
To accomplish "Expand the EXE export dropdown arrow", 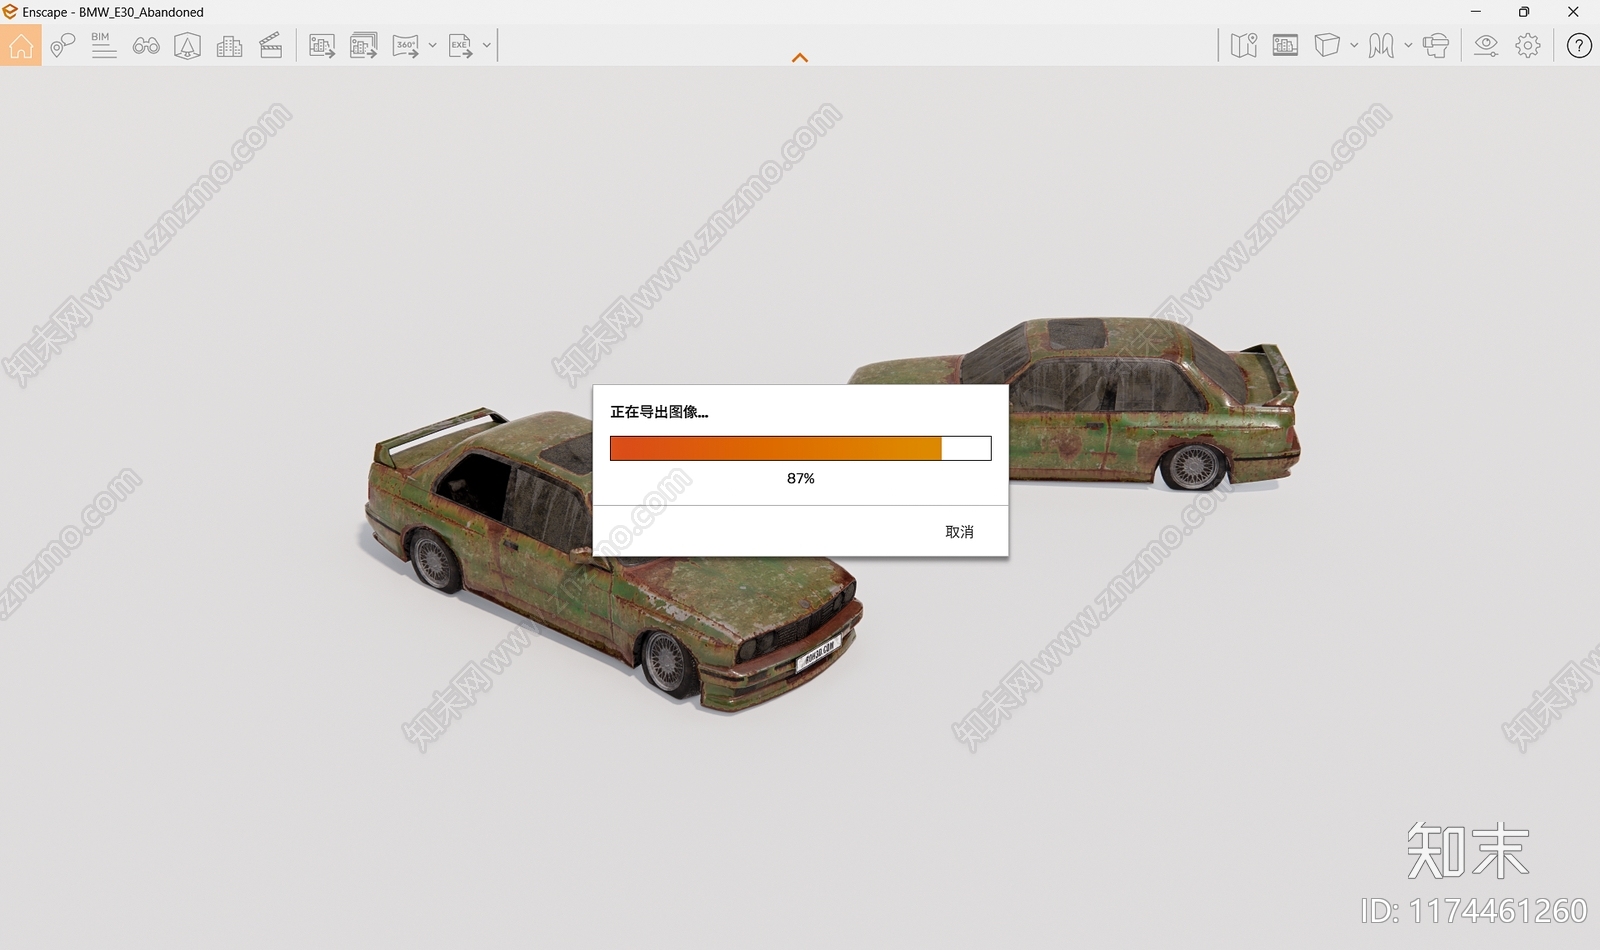I will pyautogui.click(x=487, y=45).
